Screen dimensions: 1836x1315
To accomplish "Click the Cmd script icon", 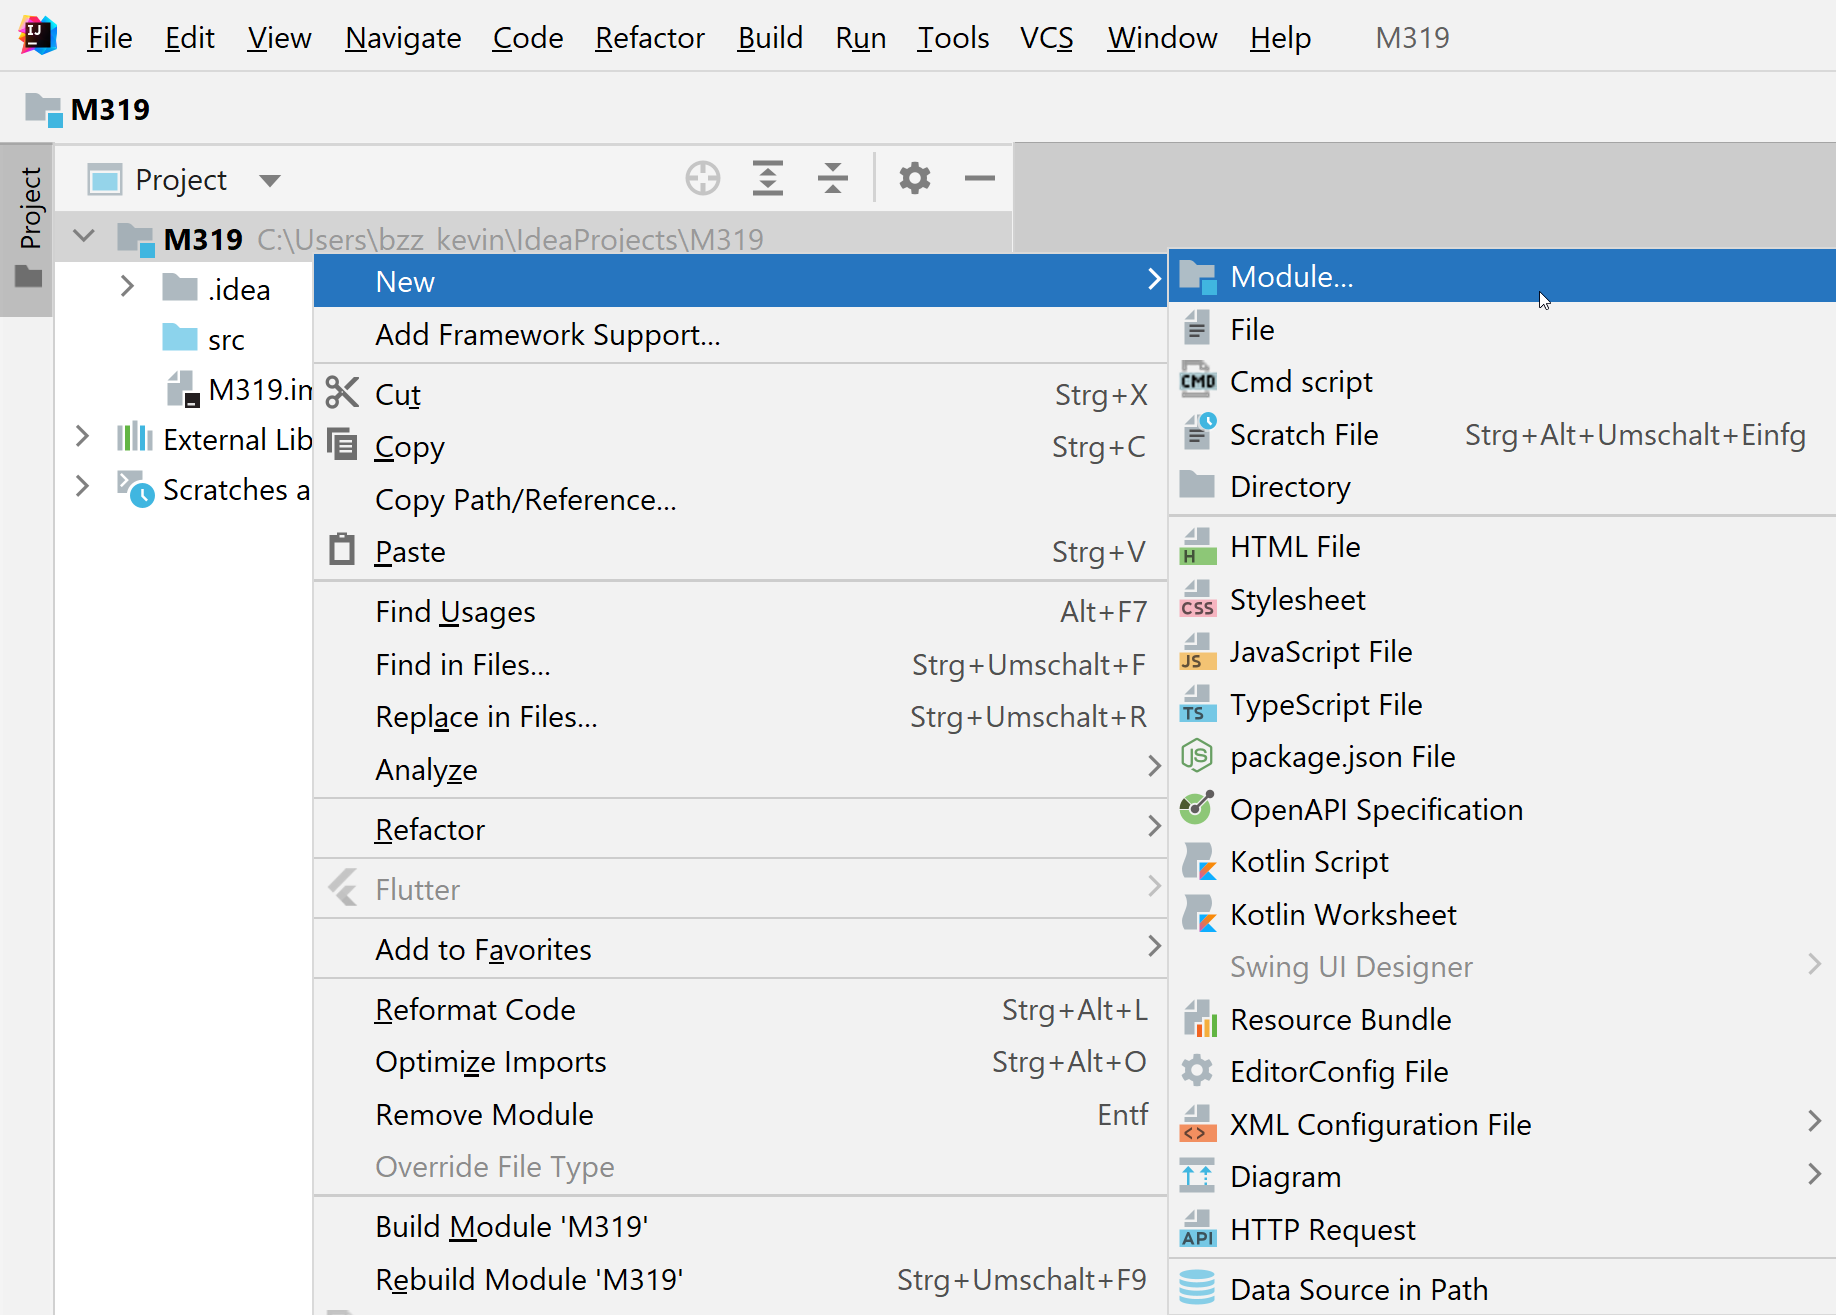I will [1198, 382].
